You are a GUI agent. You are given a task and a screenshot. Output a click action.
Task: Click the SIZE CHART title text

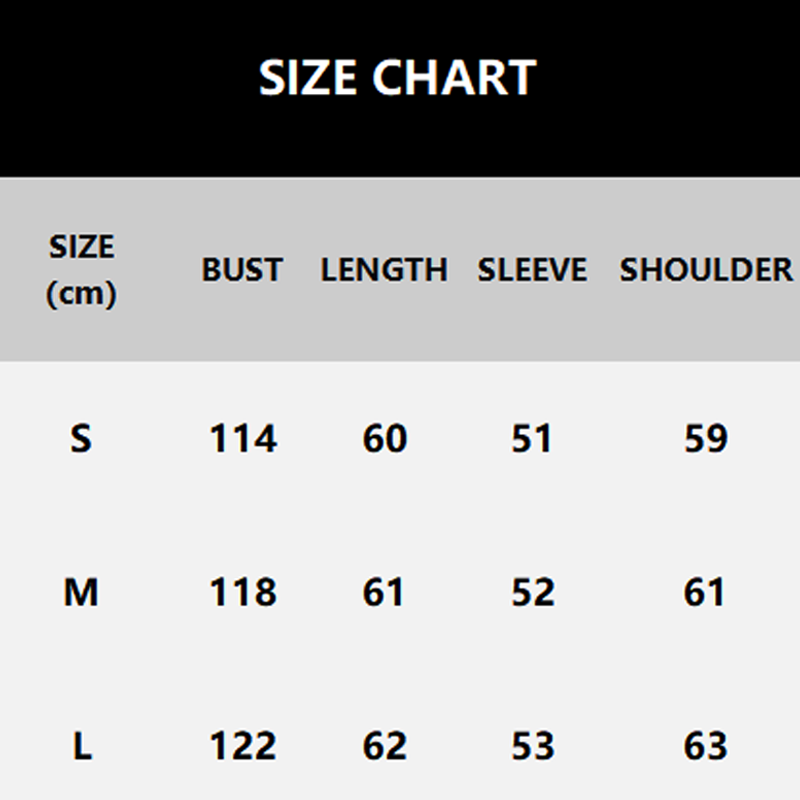pos(398,78)
